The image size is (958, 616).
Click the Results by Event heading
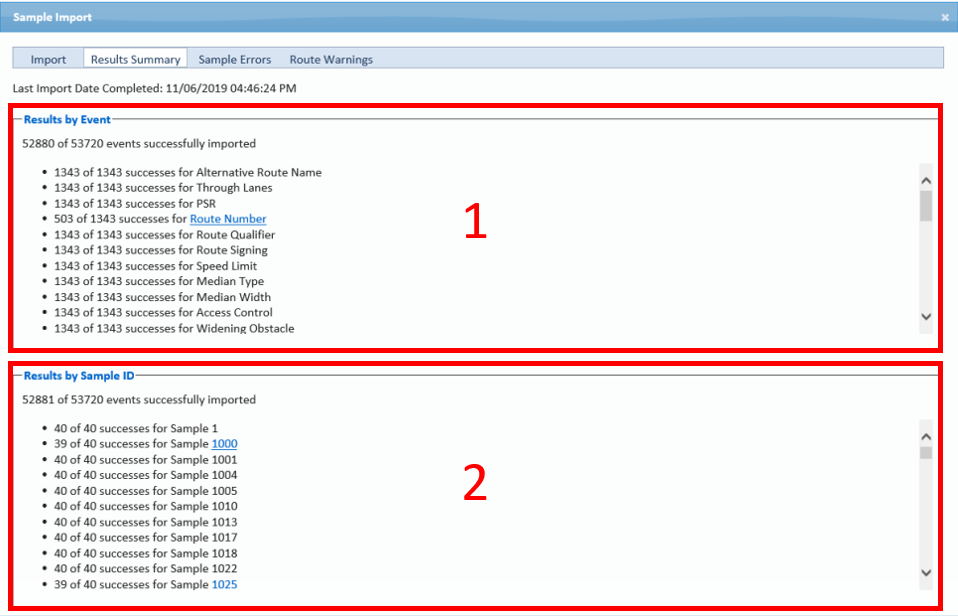pos(67,120)
